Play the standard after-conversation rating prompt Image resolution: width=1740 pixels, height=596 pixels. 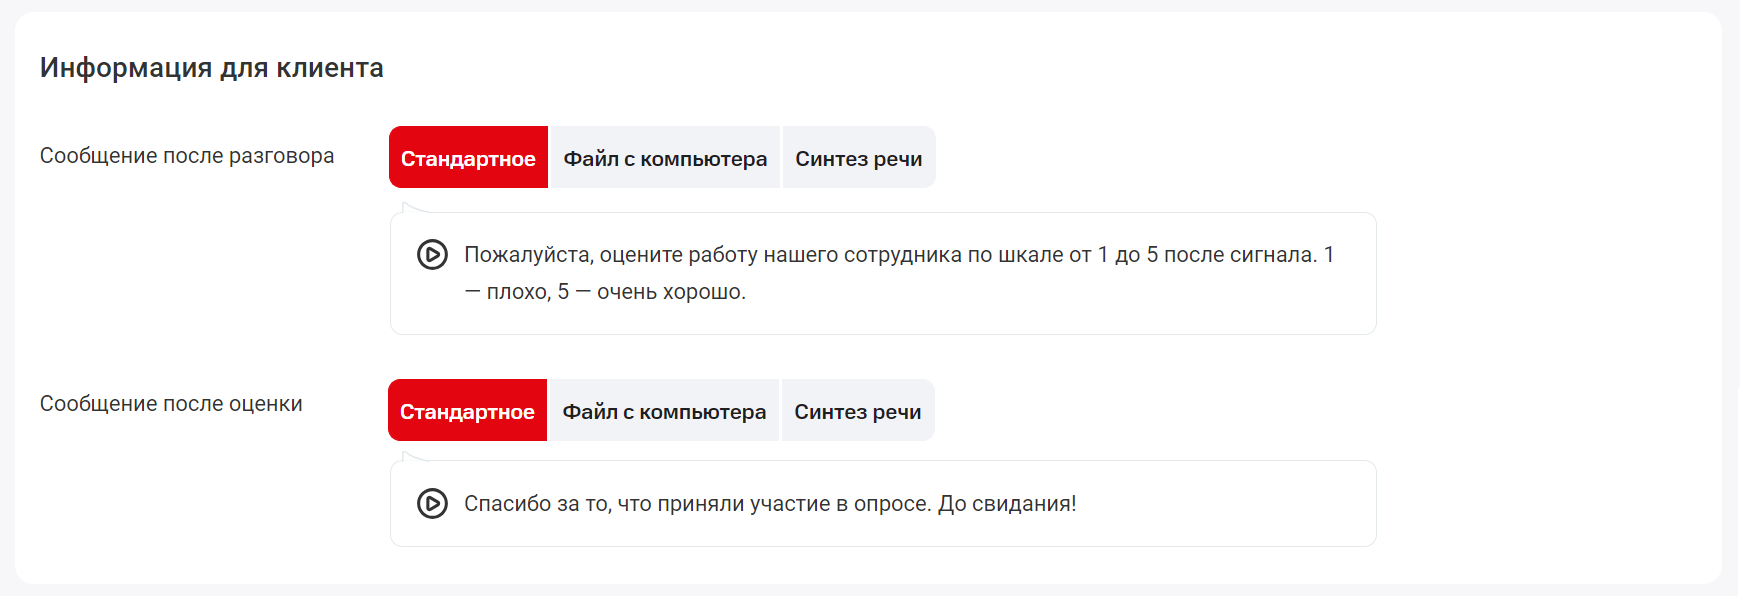(x=432, y=255)
